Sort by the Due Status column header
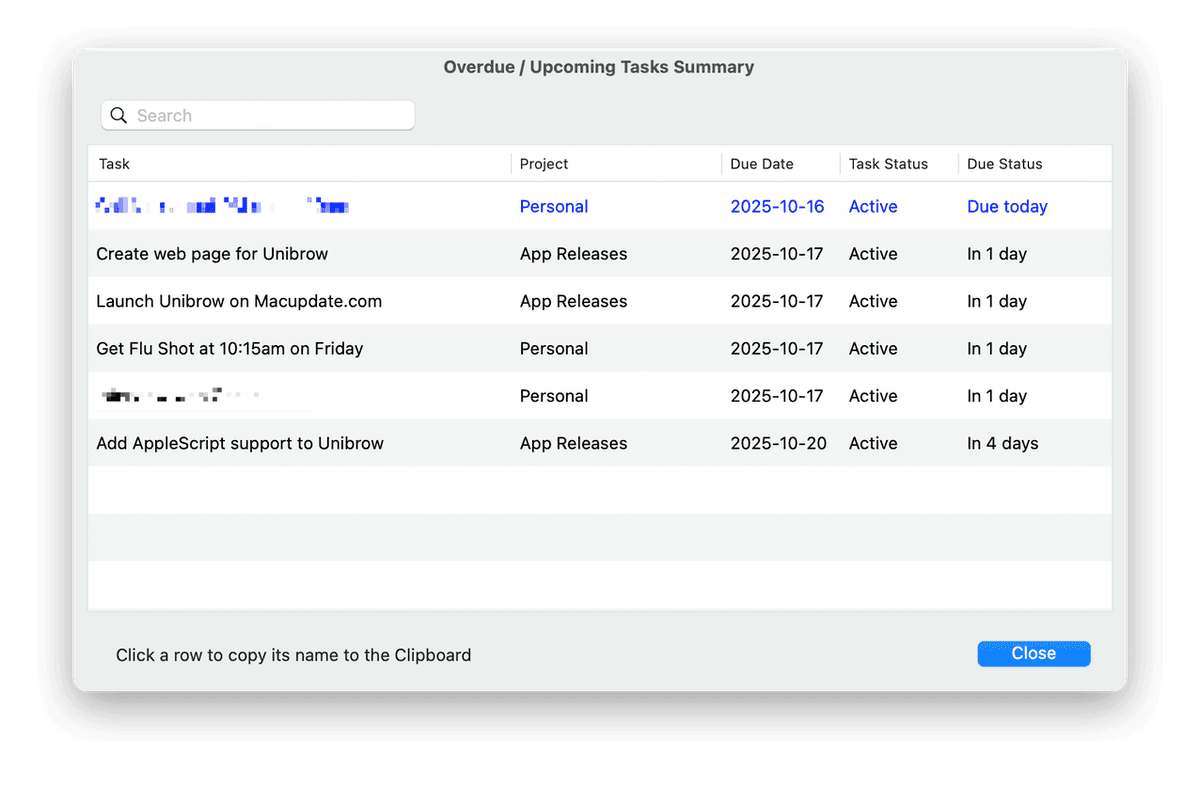This screenshot has width=1200, height=790. click(x=1004, y=164)
